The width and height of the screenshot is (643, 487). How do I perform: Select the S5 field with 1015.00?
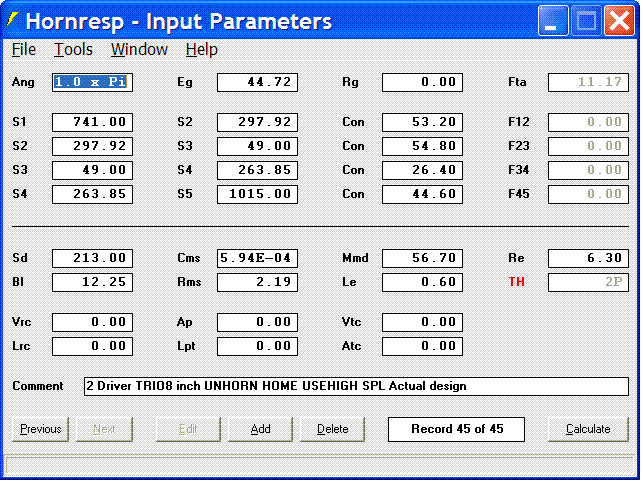point(258,194)
